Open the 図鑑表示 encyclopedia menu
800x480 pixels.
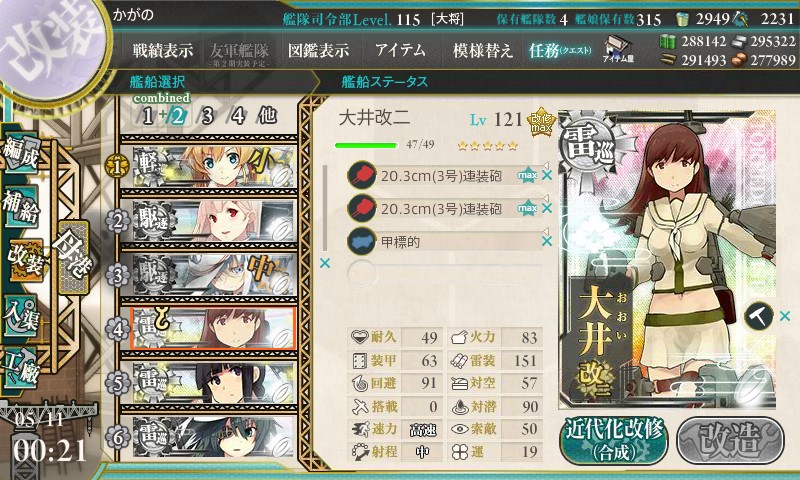coord(318,50)
